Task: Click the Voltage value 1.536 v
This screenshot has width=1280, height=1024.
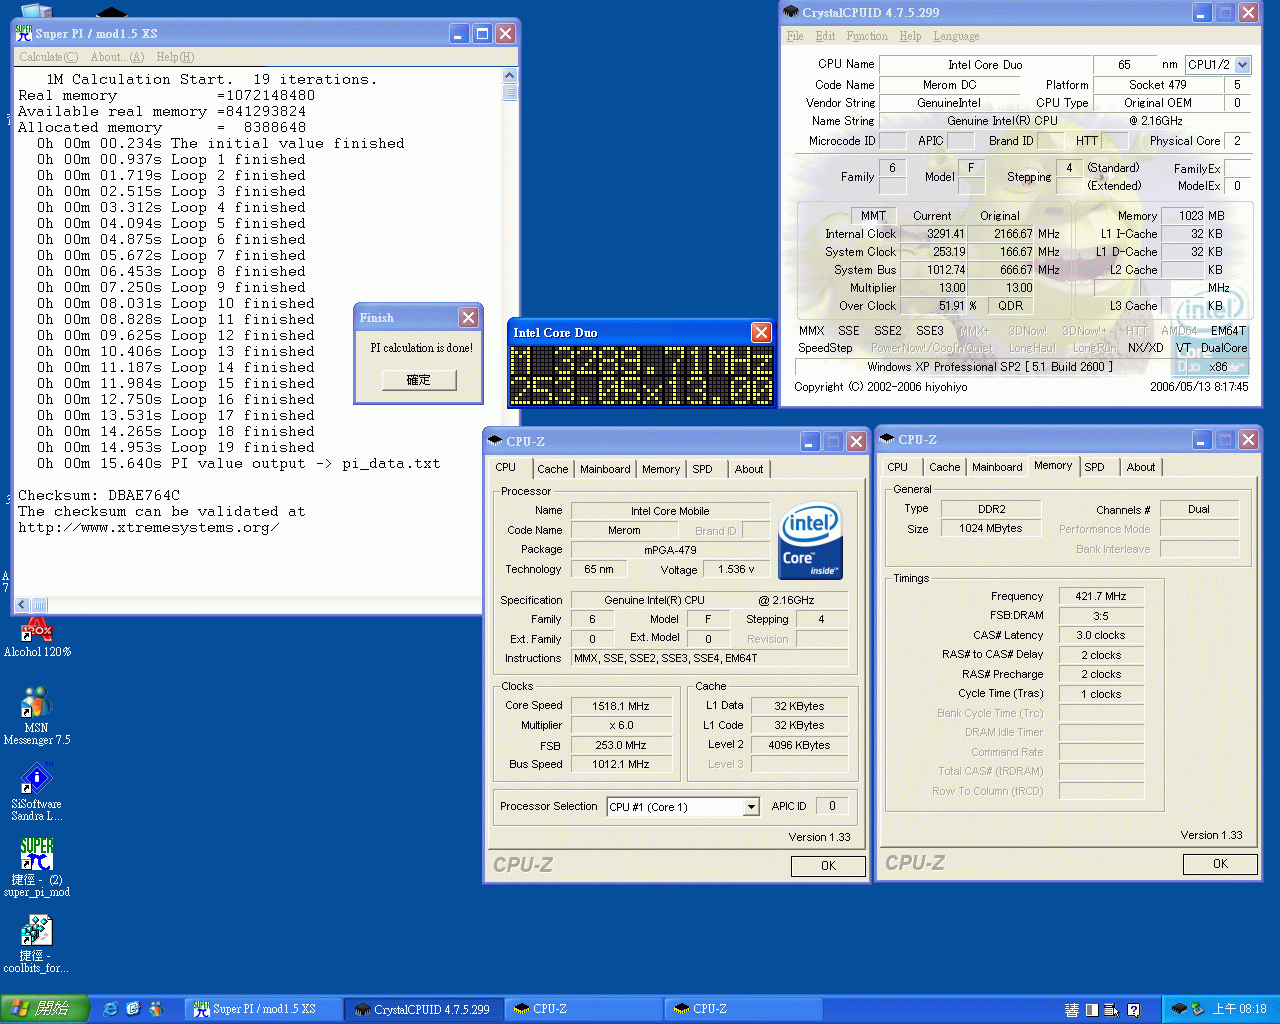Action: click(x=736, y=570)
